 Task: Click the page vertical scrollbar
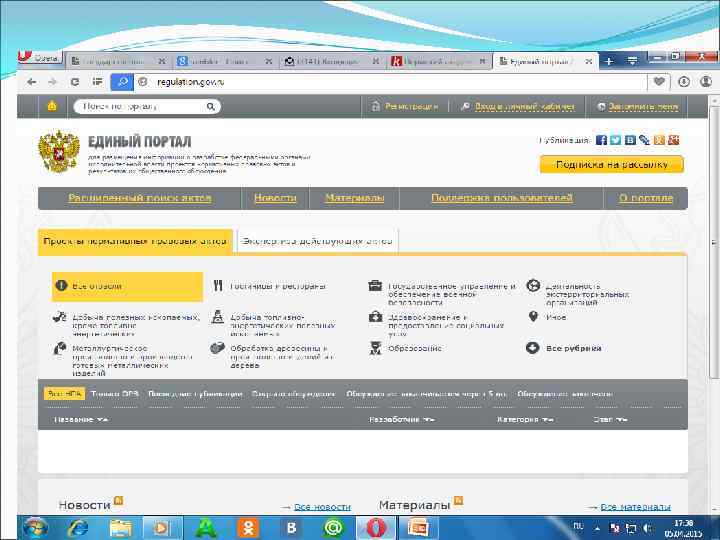pyautogui.click(x=714, y=243)
